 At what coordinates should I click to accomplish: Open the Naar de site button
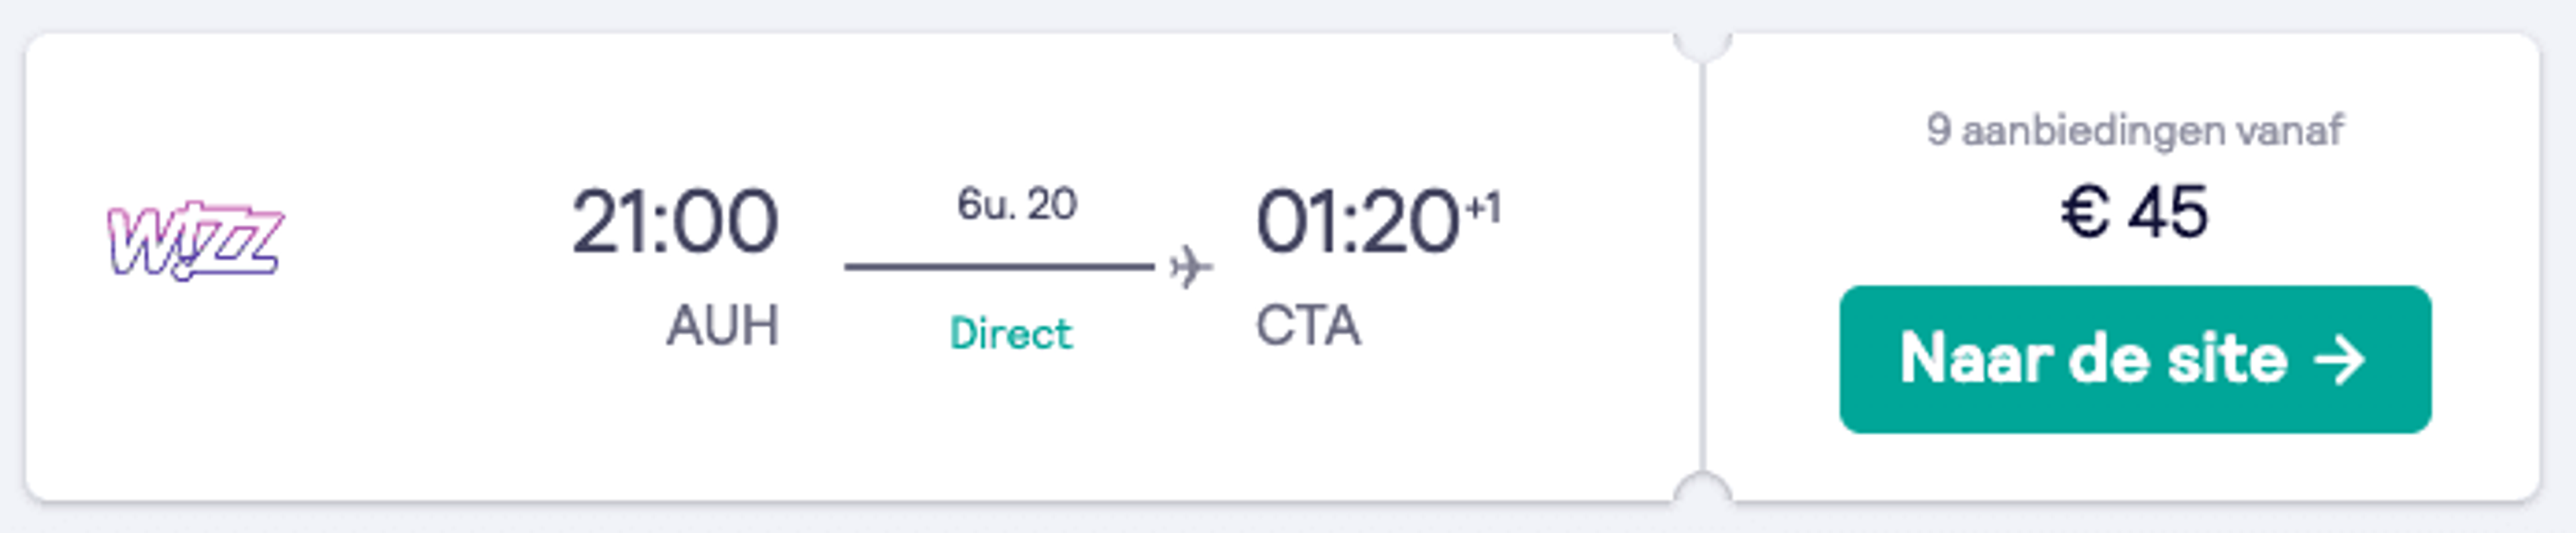tap(2134, 359)
